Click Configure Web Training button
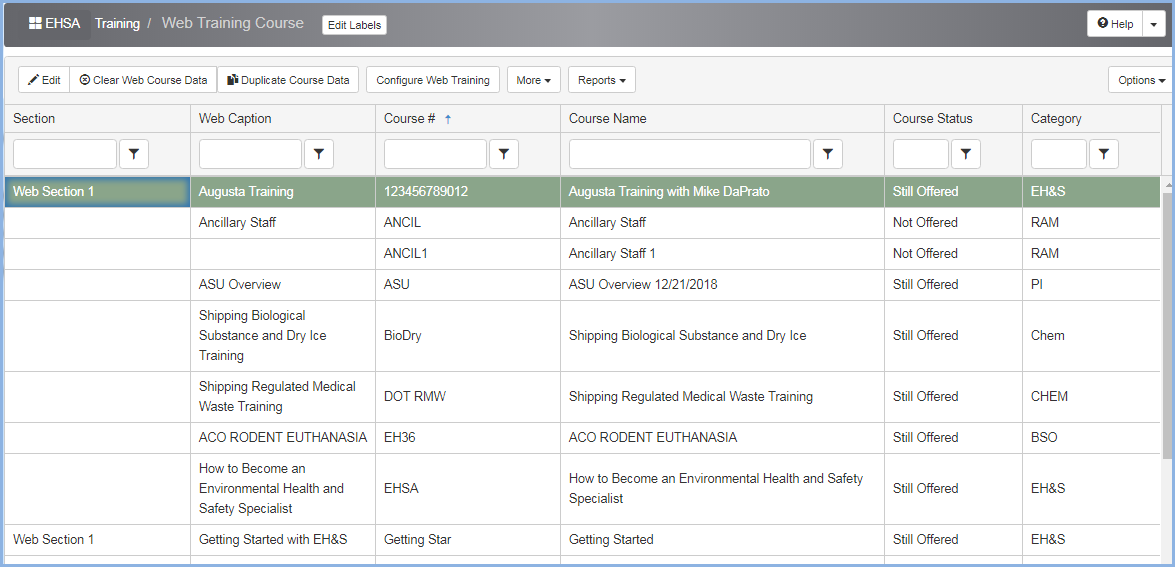 pyautogui.click(x=433, y=80)
